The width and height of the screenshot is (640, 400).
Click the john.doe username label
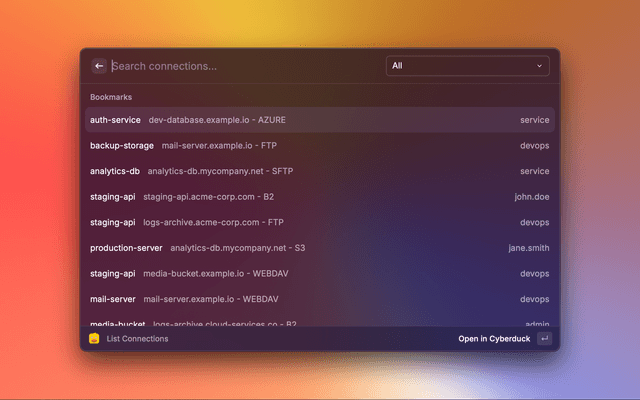pos(532,197)
